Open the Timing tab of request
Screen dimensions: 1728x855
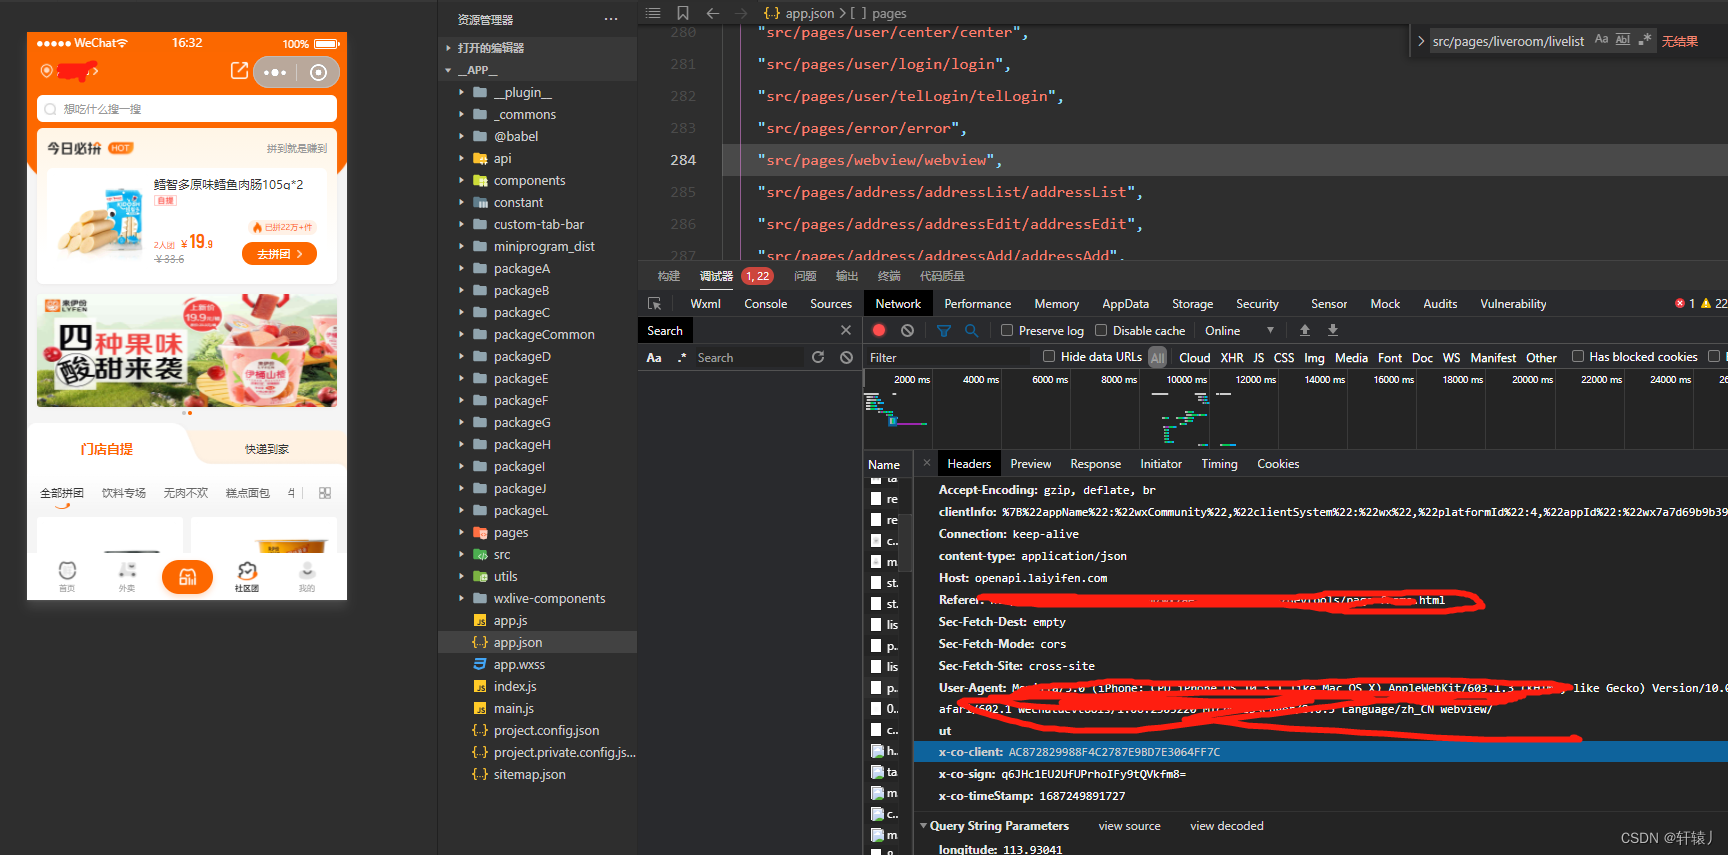[x=1219, y=463]
